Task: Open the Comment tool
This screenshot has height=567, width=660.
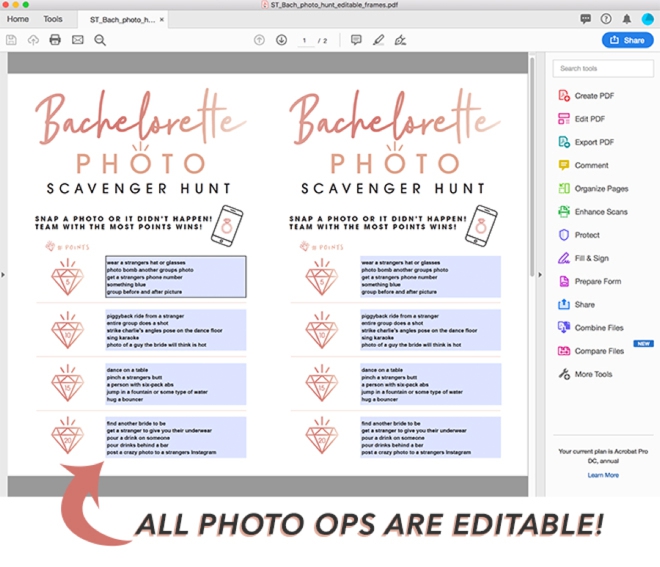Action: 583,165
